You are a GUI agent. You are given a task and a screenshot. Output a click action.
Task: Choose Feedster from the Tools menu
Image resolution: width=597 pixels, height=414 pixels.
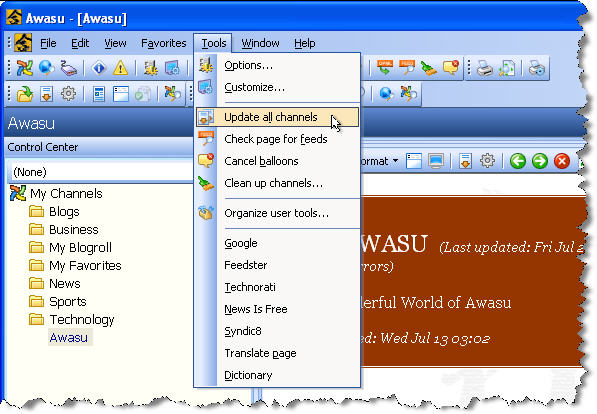pyautogui.click(x=277, y=265)
